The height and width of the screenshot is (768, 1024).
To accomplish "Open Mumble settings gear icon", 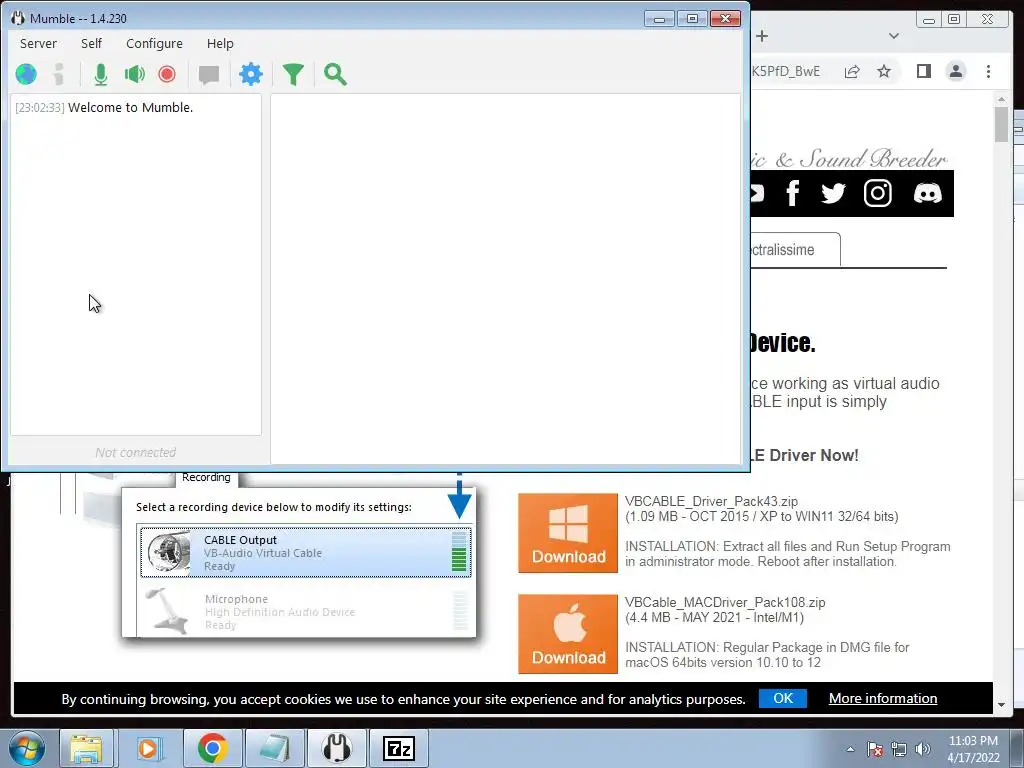I will pyautogui.click(x=251, y=74).
